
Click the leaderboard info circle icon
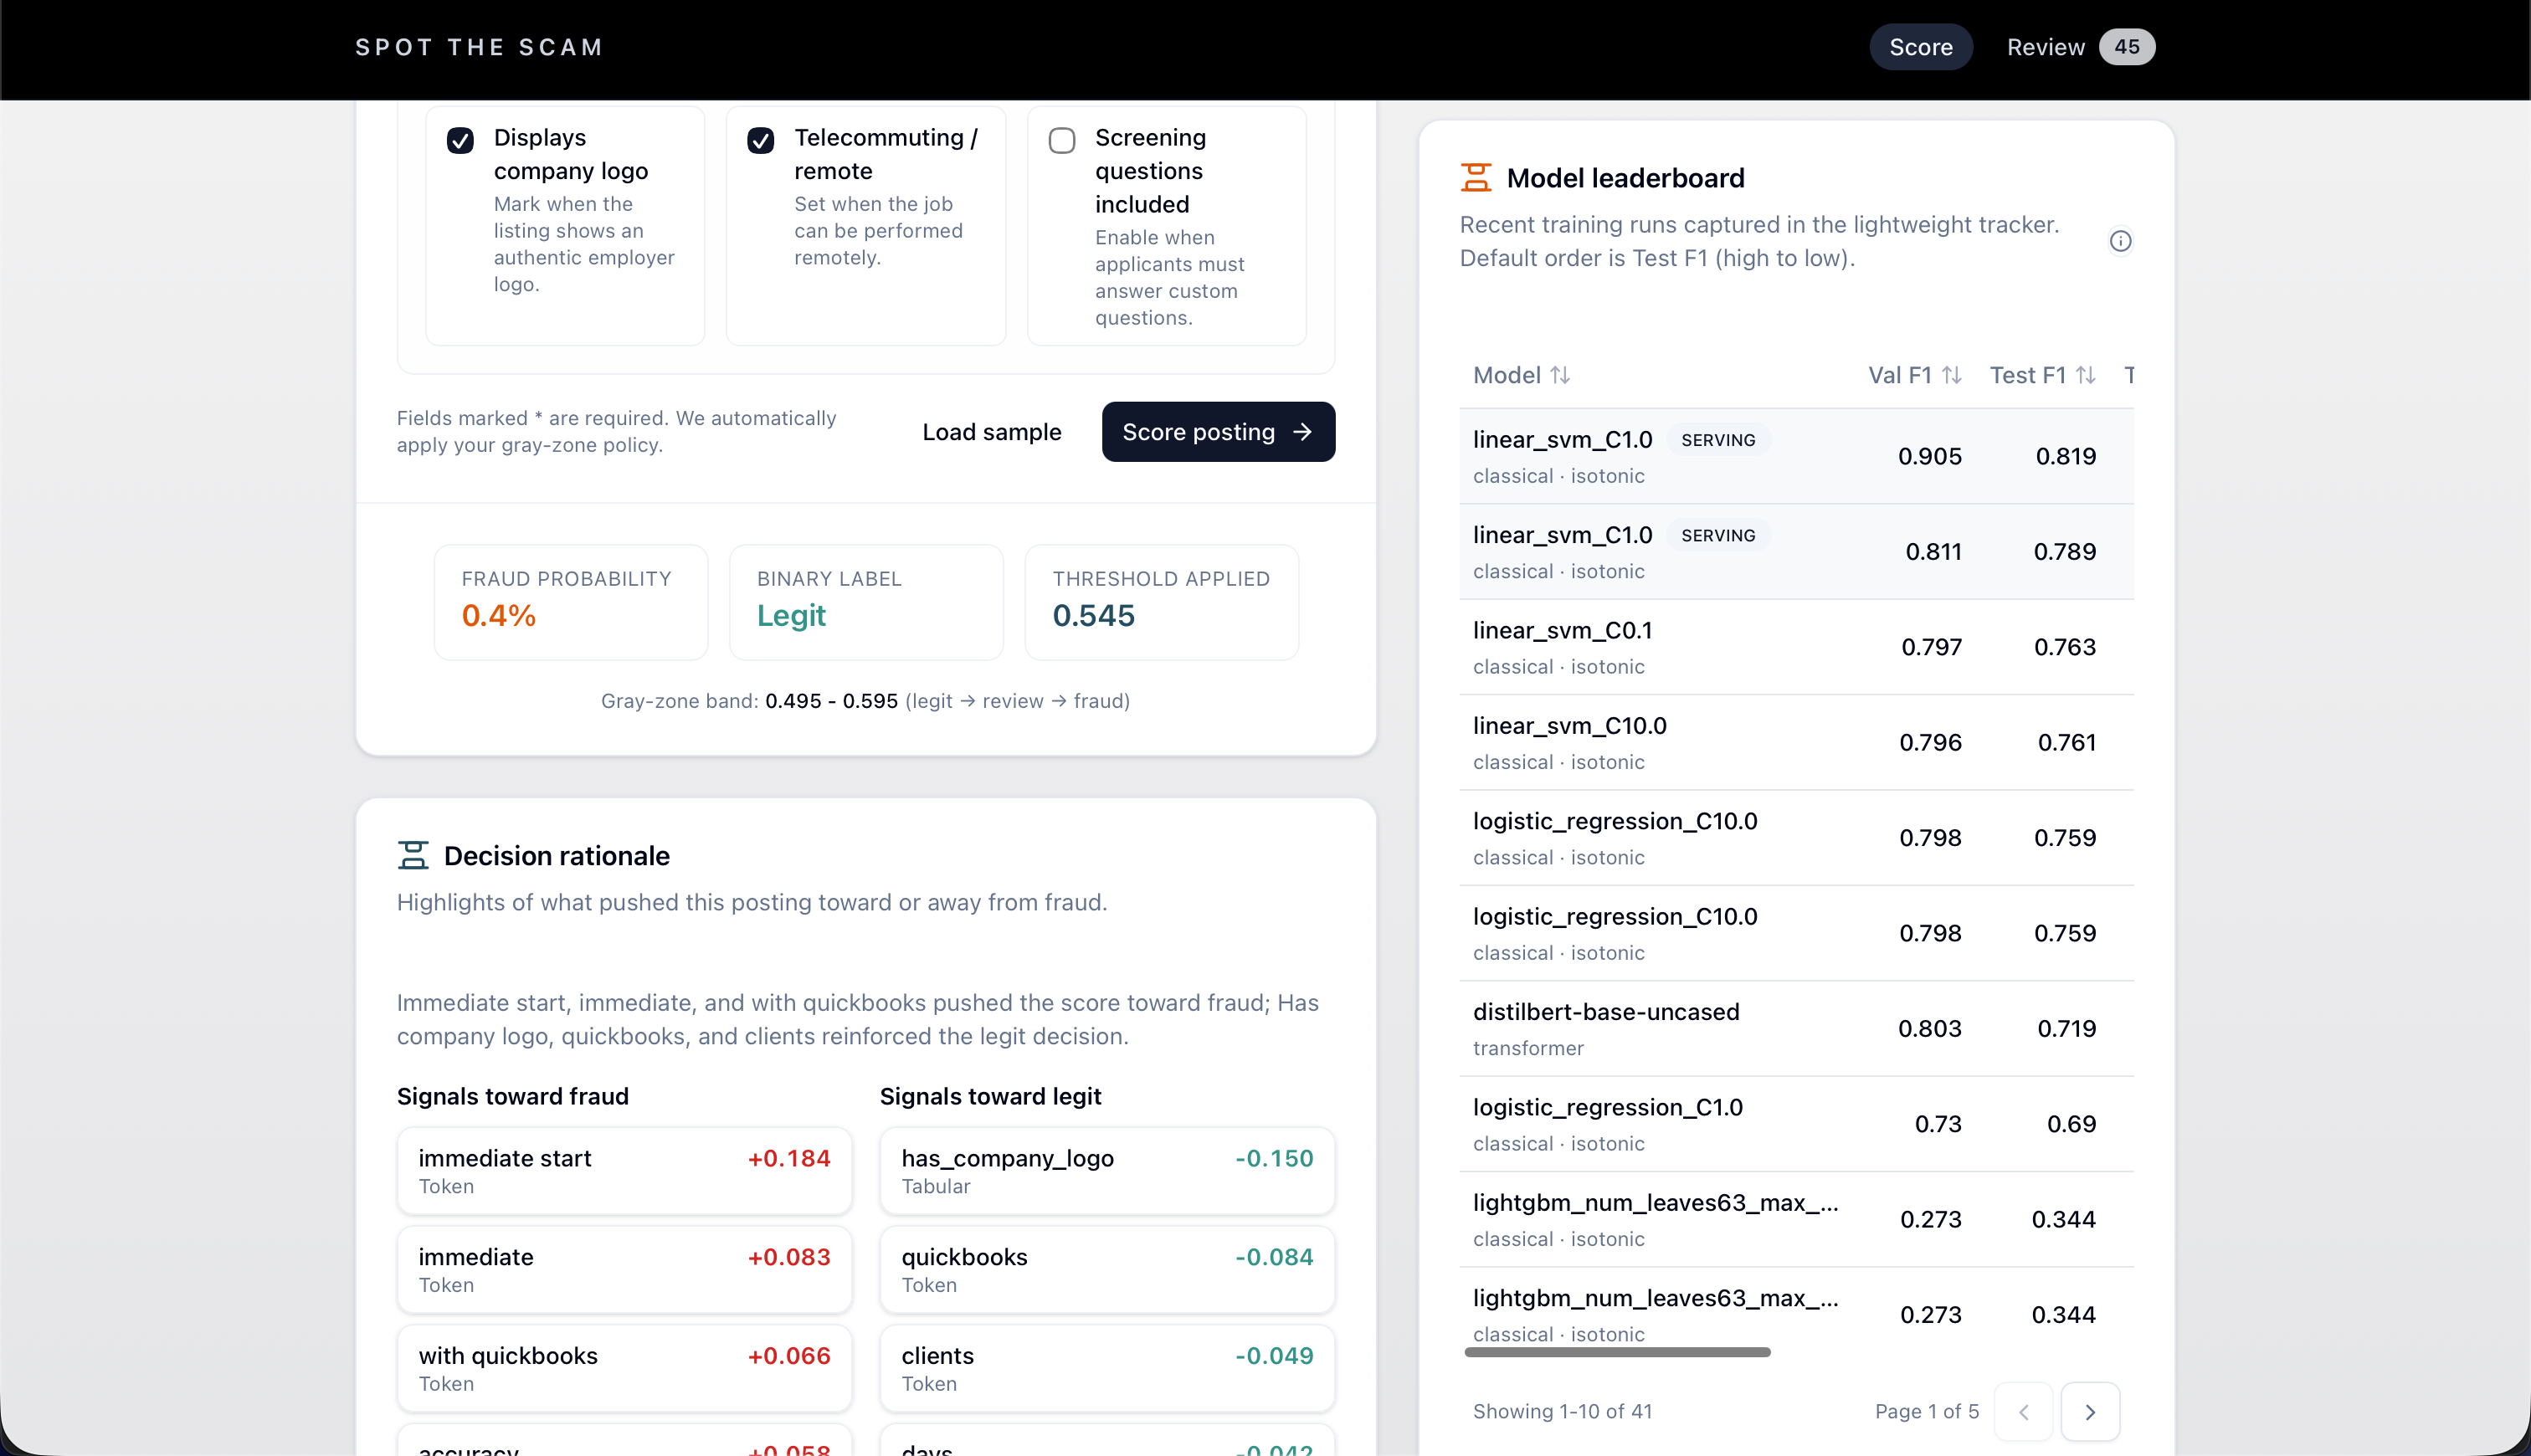coord(2120,241)
